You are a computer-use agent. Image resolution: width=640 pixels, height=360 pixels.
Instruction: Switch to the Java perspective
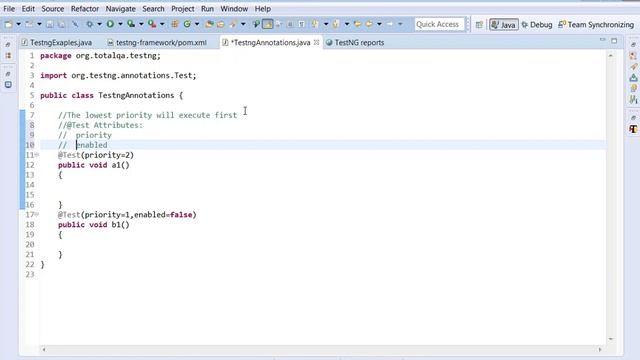coord(504,25)
